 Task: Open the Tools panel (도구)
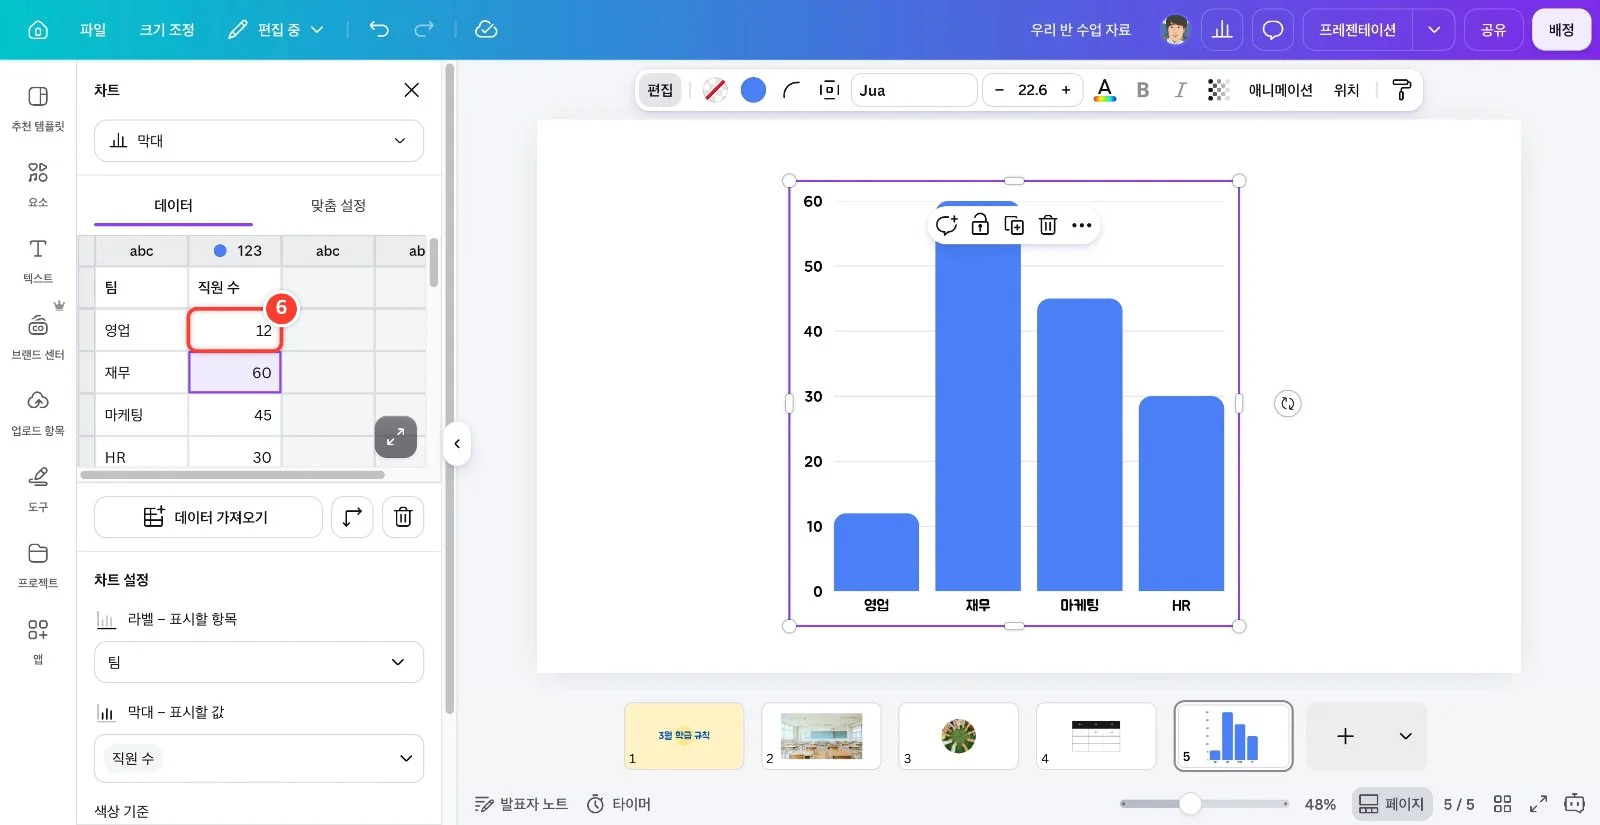(38, 488)
